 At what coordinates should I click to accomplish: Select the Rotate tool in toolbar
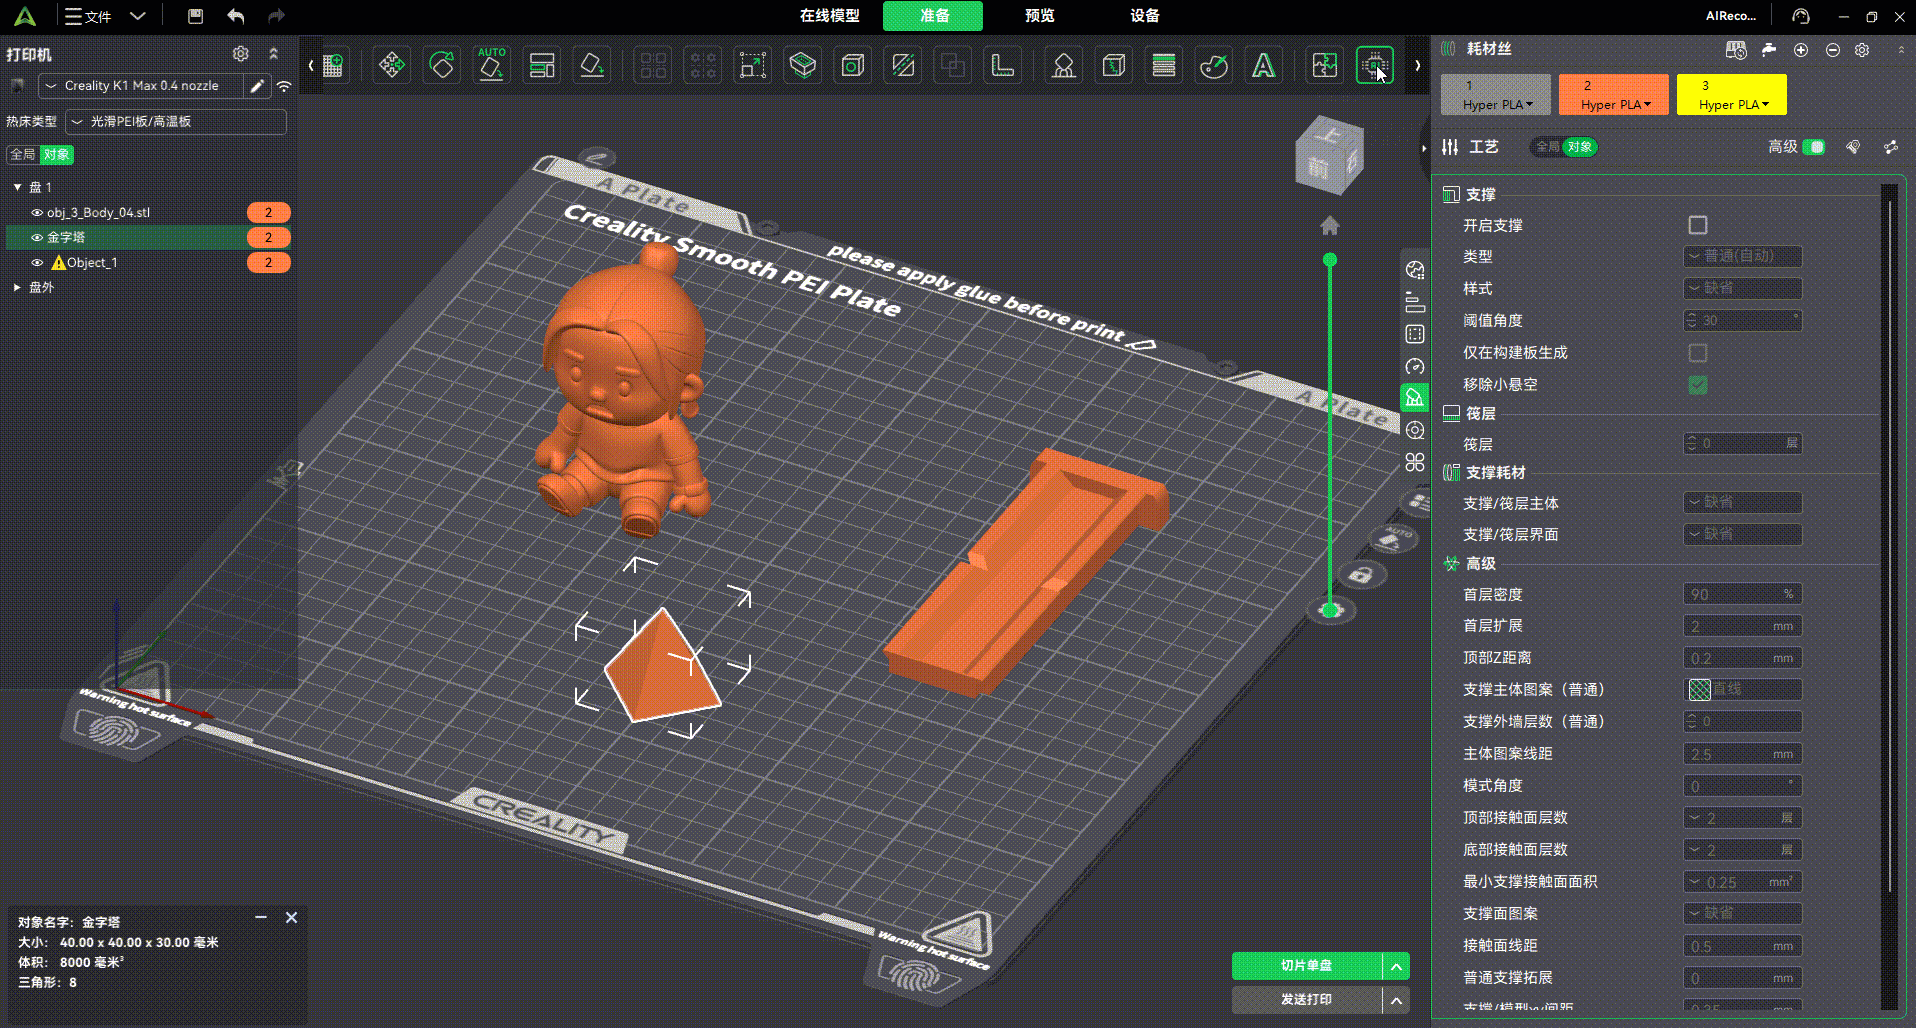point(442,66)
